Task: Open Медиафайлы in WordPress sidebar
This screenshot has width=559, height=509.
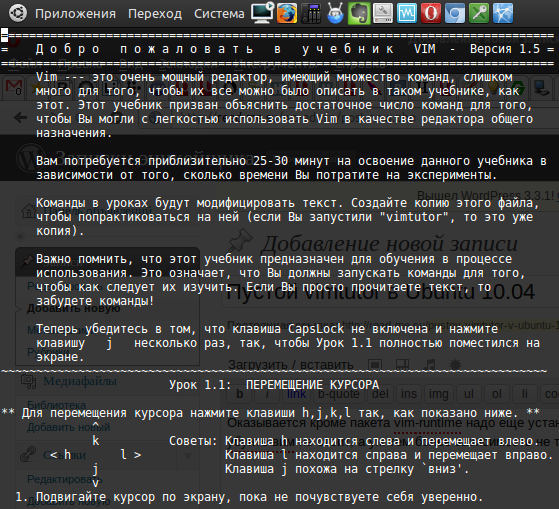Action: pos(80,381)
